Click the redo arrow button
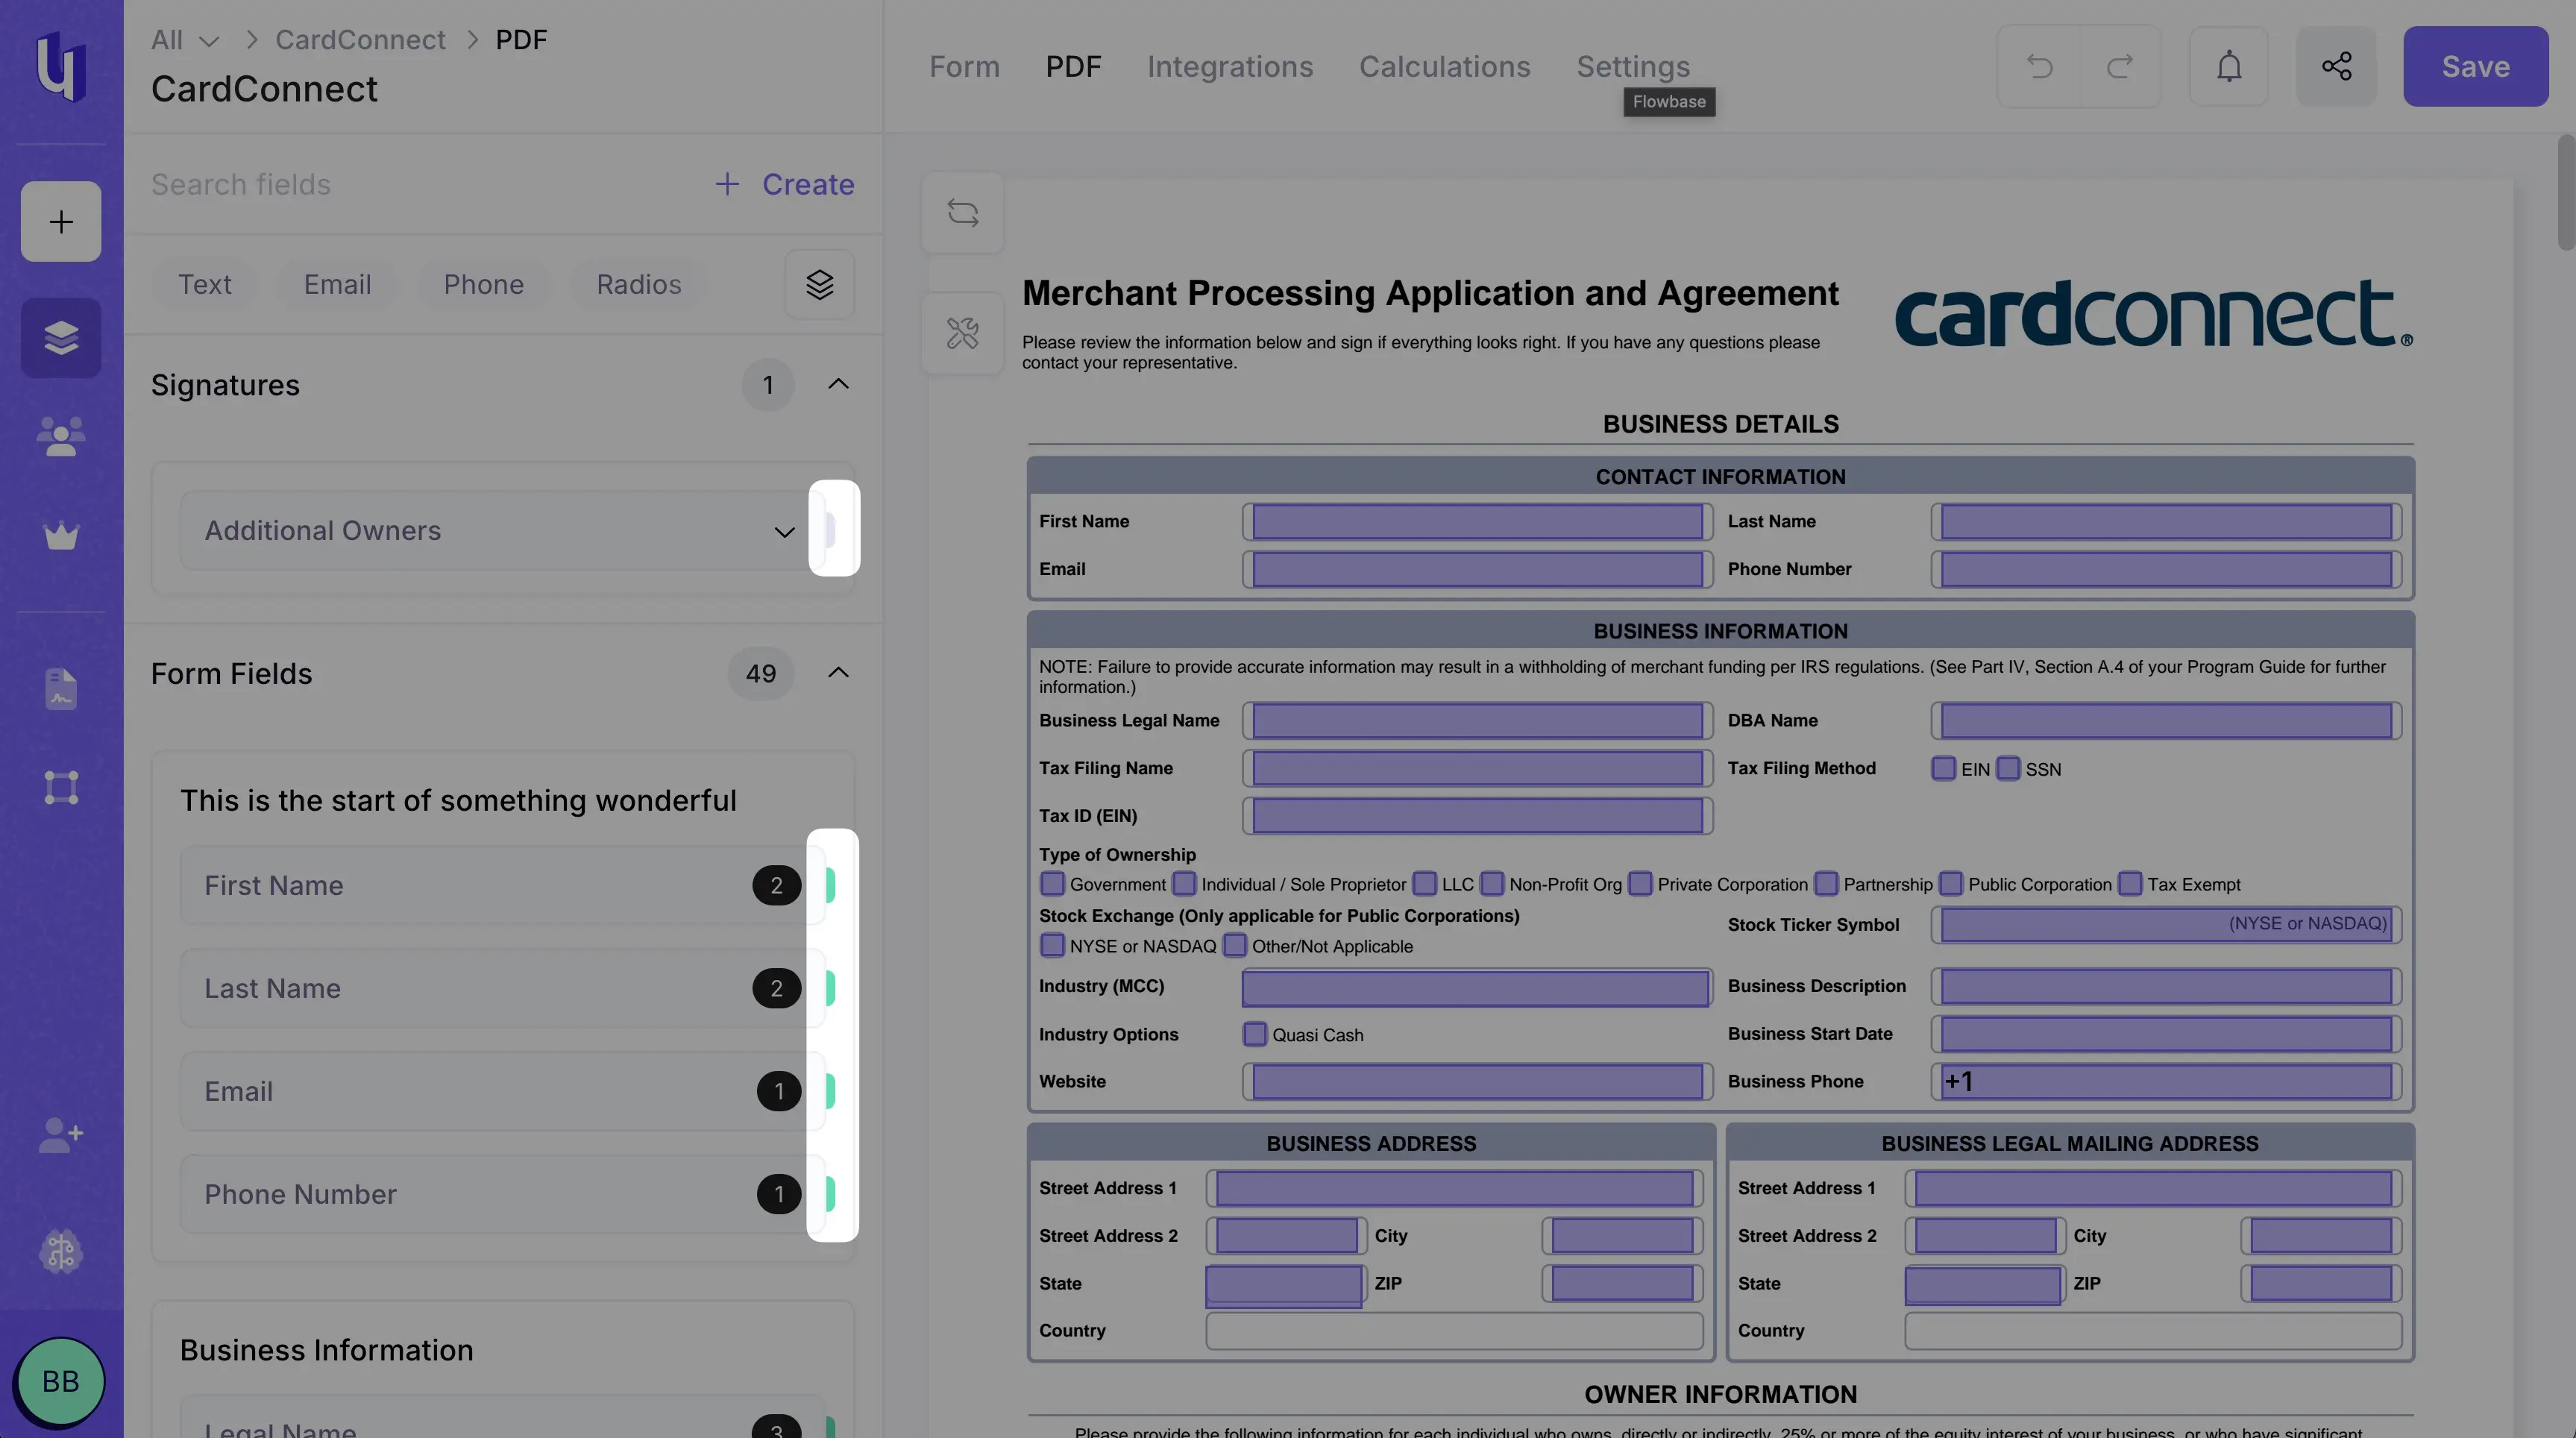Screen dimensions: 2576x1438 point(2120,66)
